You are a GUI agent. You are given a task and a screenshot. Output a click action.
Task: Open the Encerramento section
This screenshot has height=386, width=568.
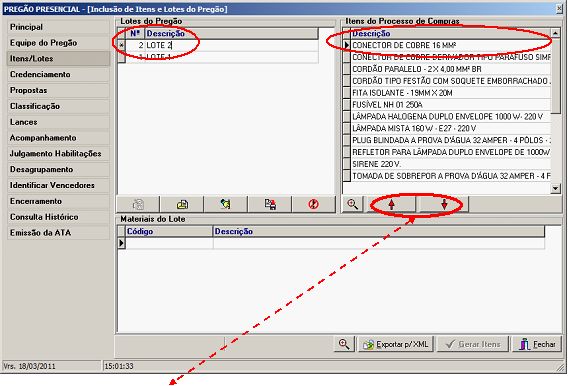point(58,201)
